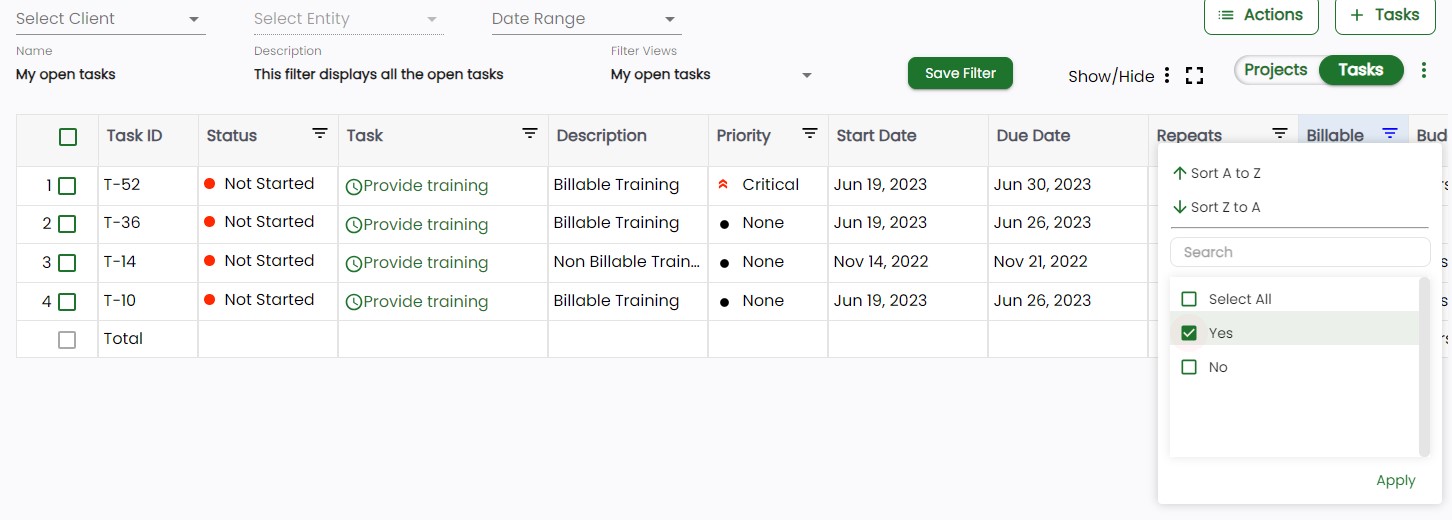Open the Repeats column filter icon
This screenshot has height=520, width=1452.
coord(1279,133)
